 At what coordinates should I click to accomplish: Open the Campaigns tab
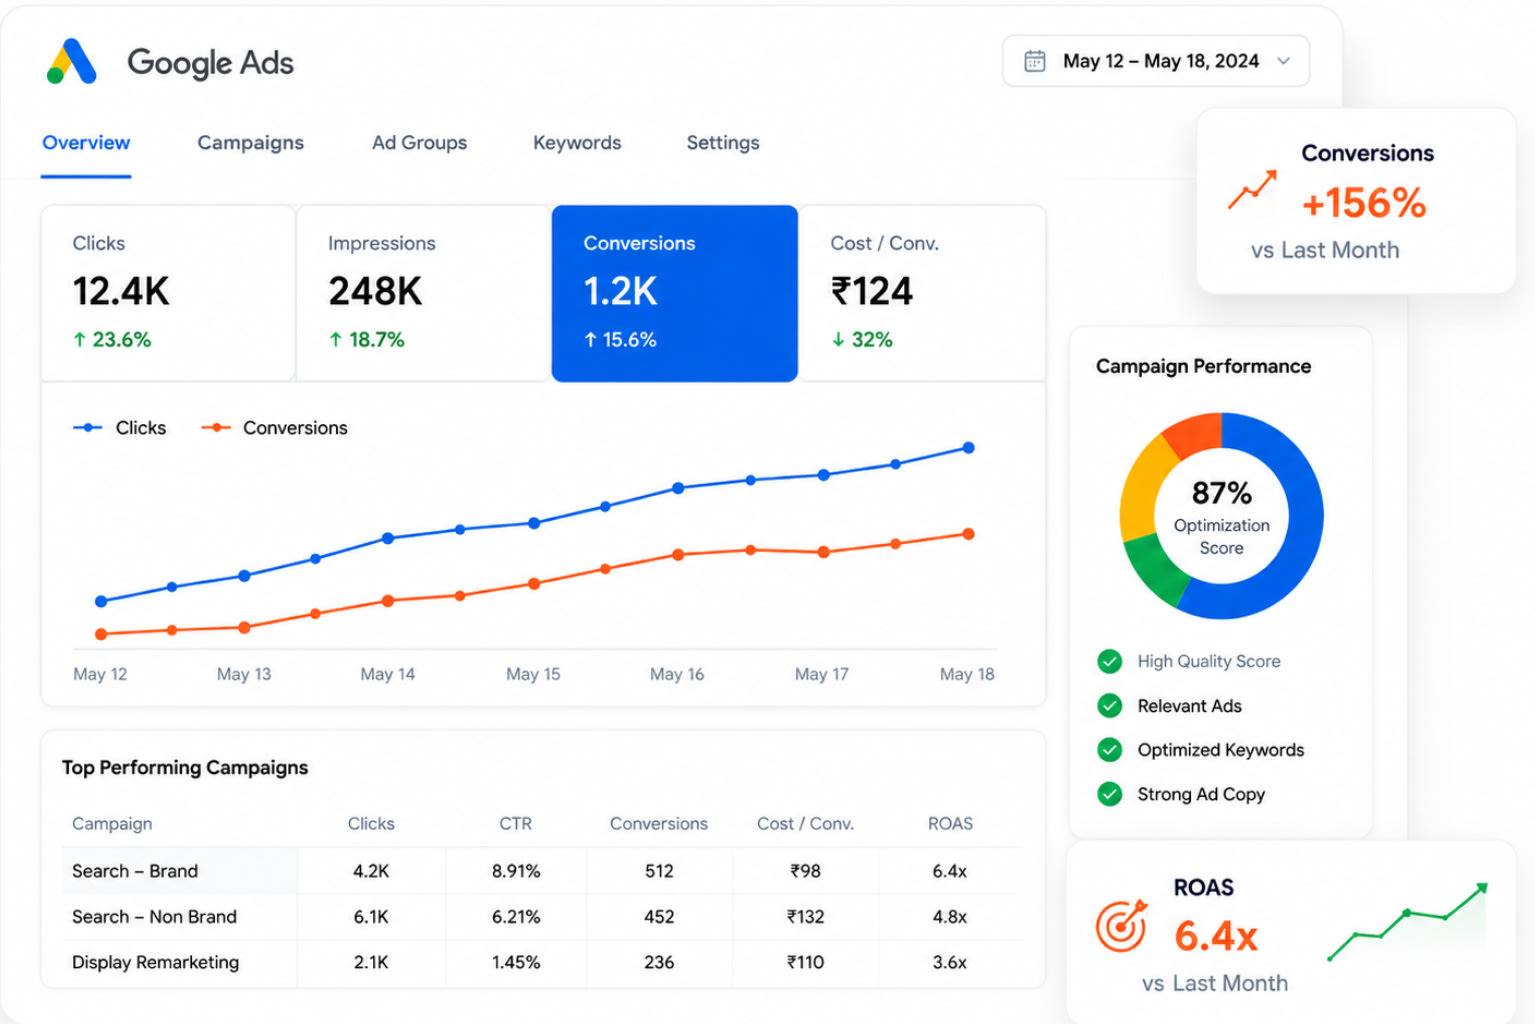coord(250,143)
